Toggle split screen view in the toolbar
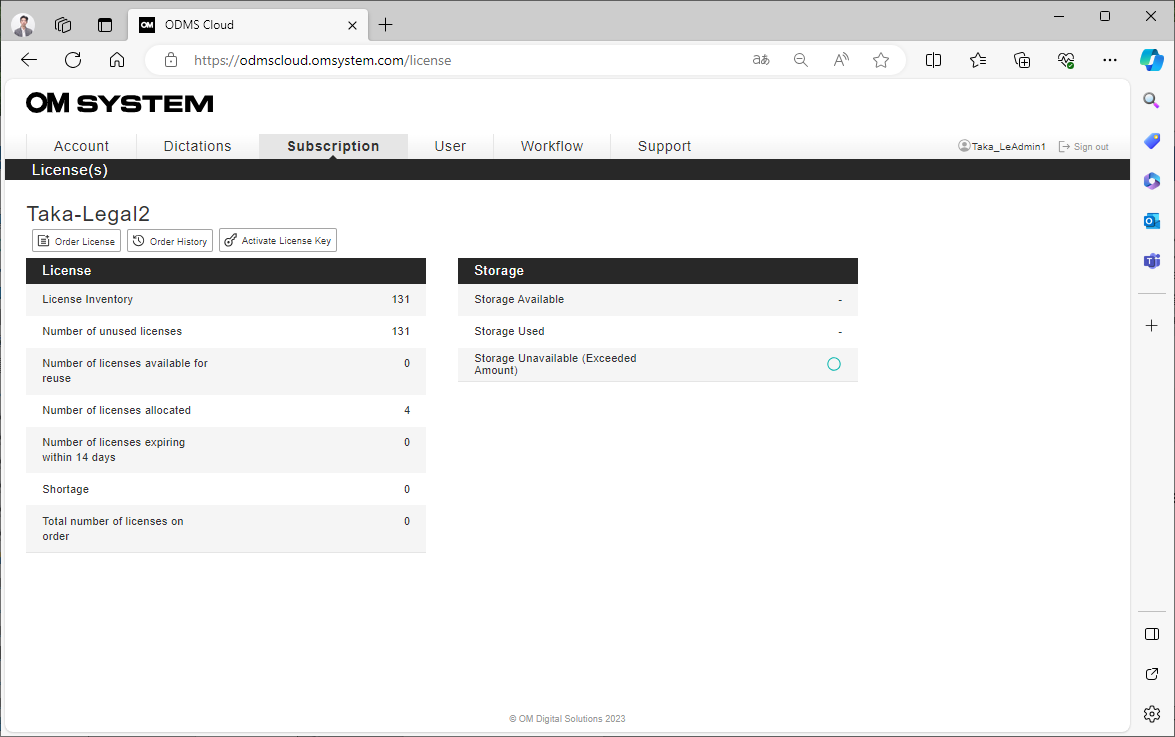Viewport: 1175px width, 737px height. tap(933, 60)
